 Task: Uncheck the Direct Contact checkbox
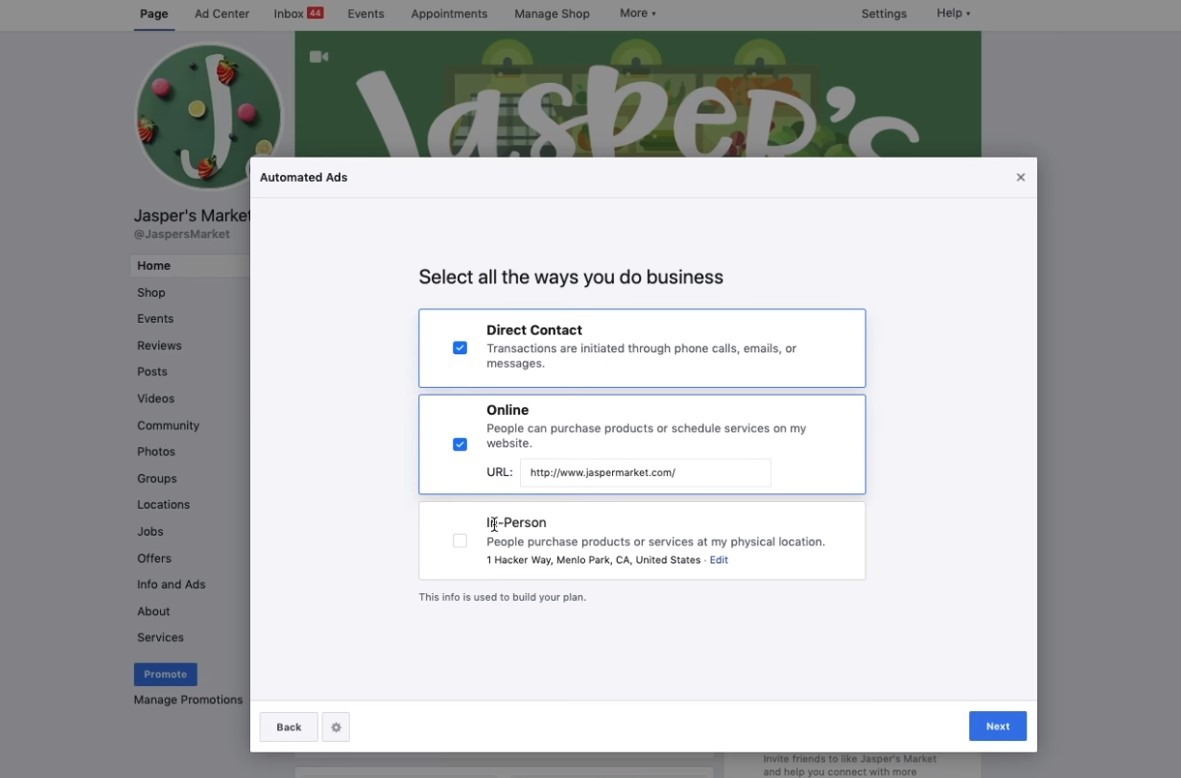(x=459, y=348)
